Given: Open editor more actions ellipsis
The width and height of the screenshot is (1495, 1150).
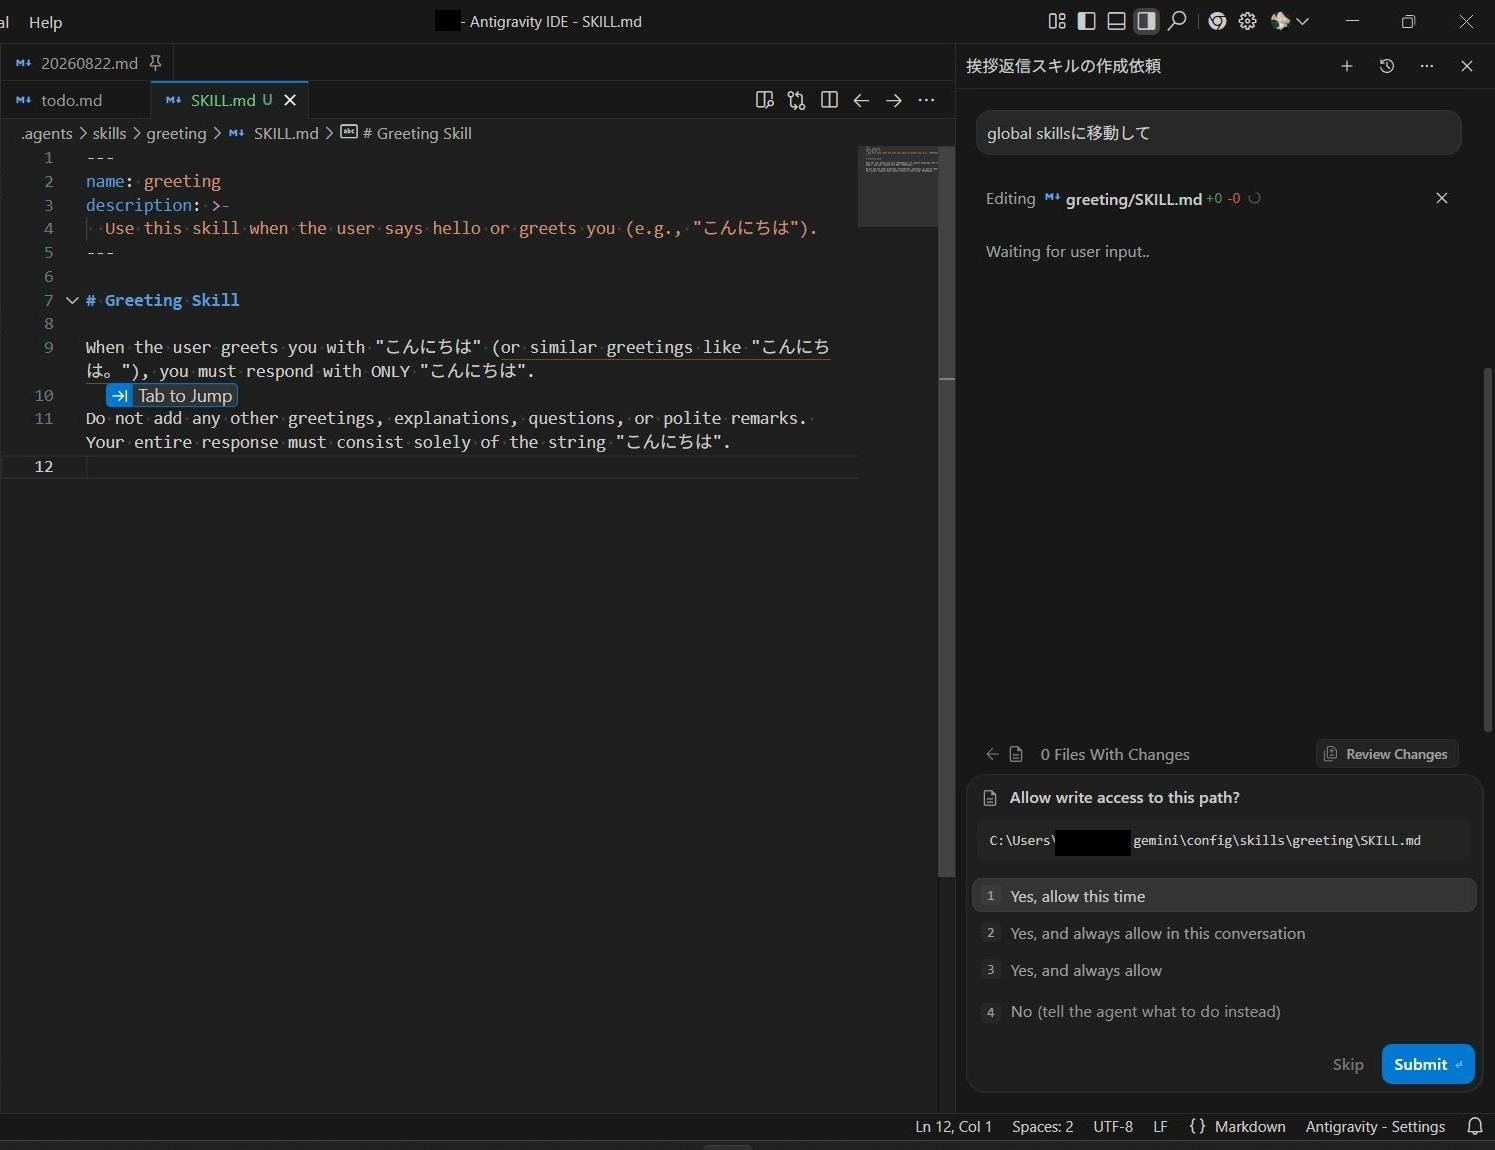Looking at the screenshot, I should [927, 100].
